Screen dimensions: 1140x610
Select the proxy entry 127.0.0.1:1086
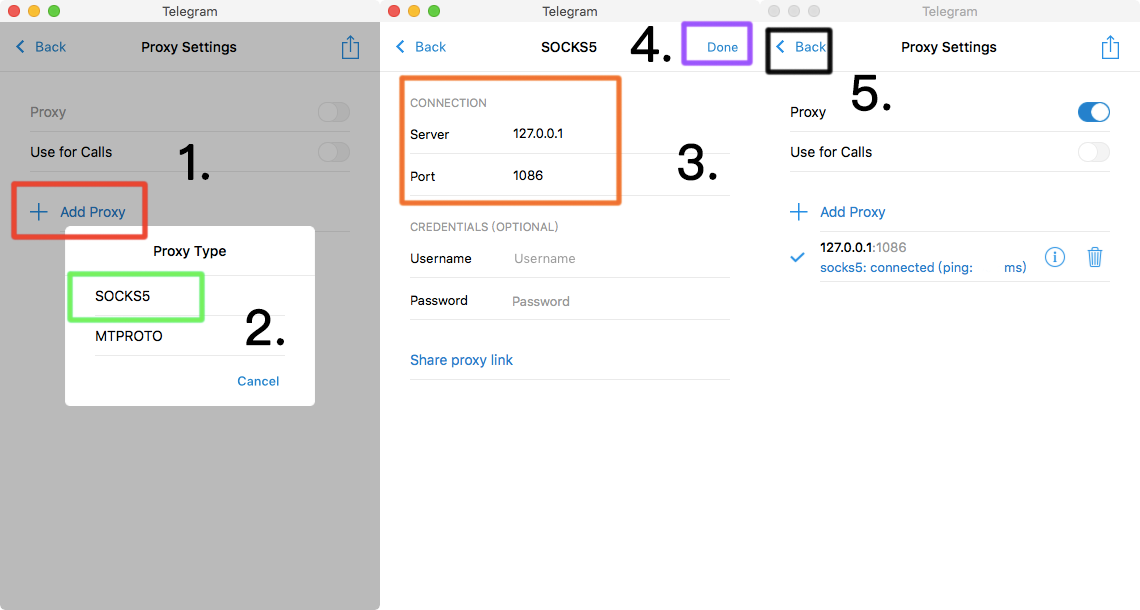tap(863, 247)
